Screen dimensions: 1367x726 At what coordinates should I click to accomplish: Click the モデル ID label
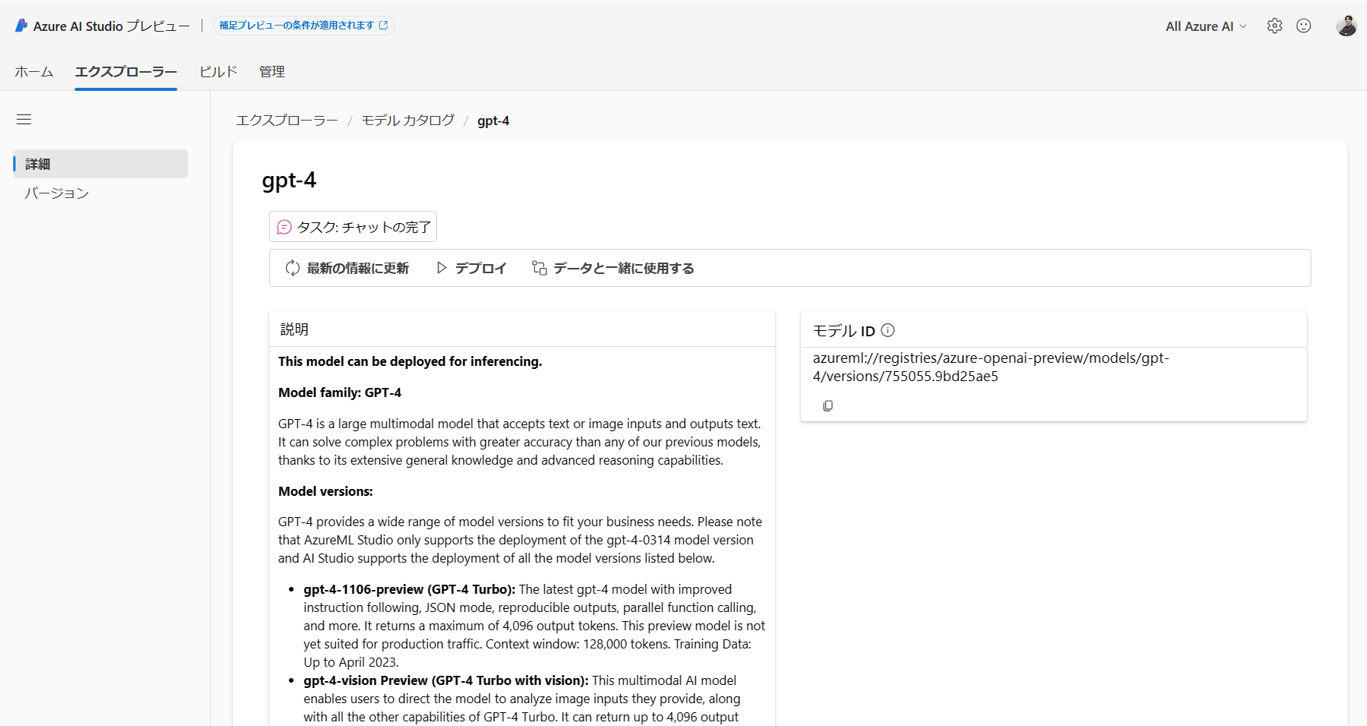pos(844,330)
